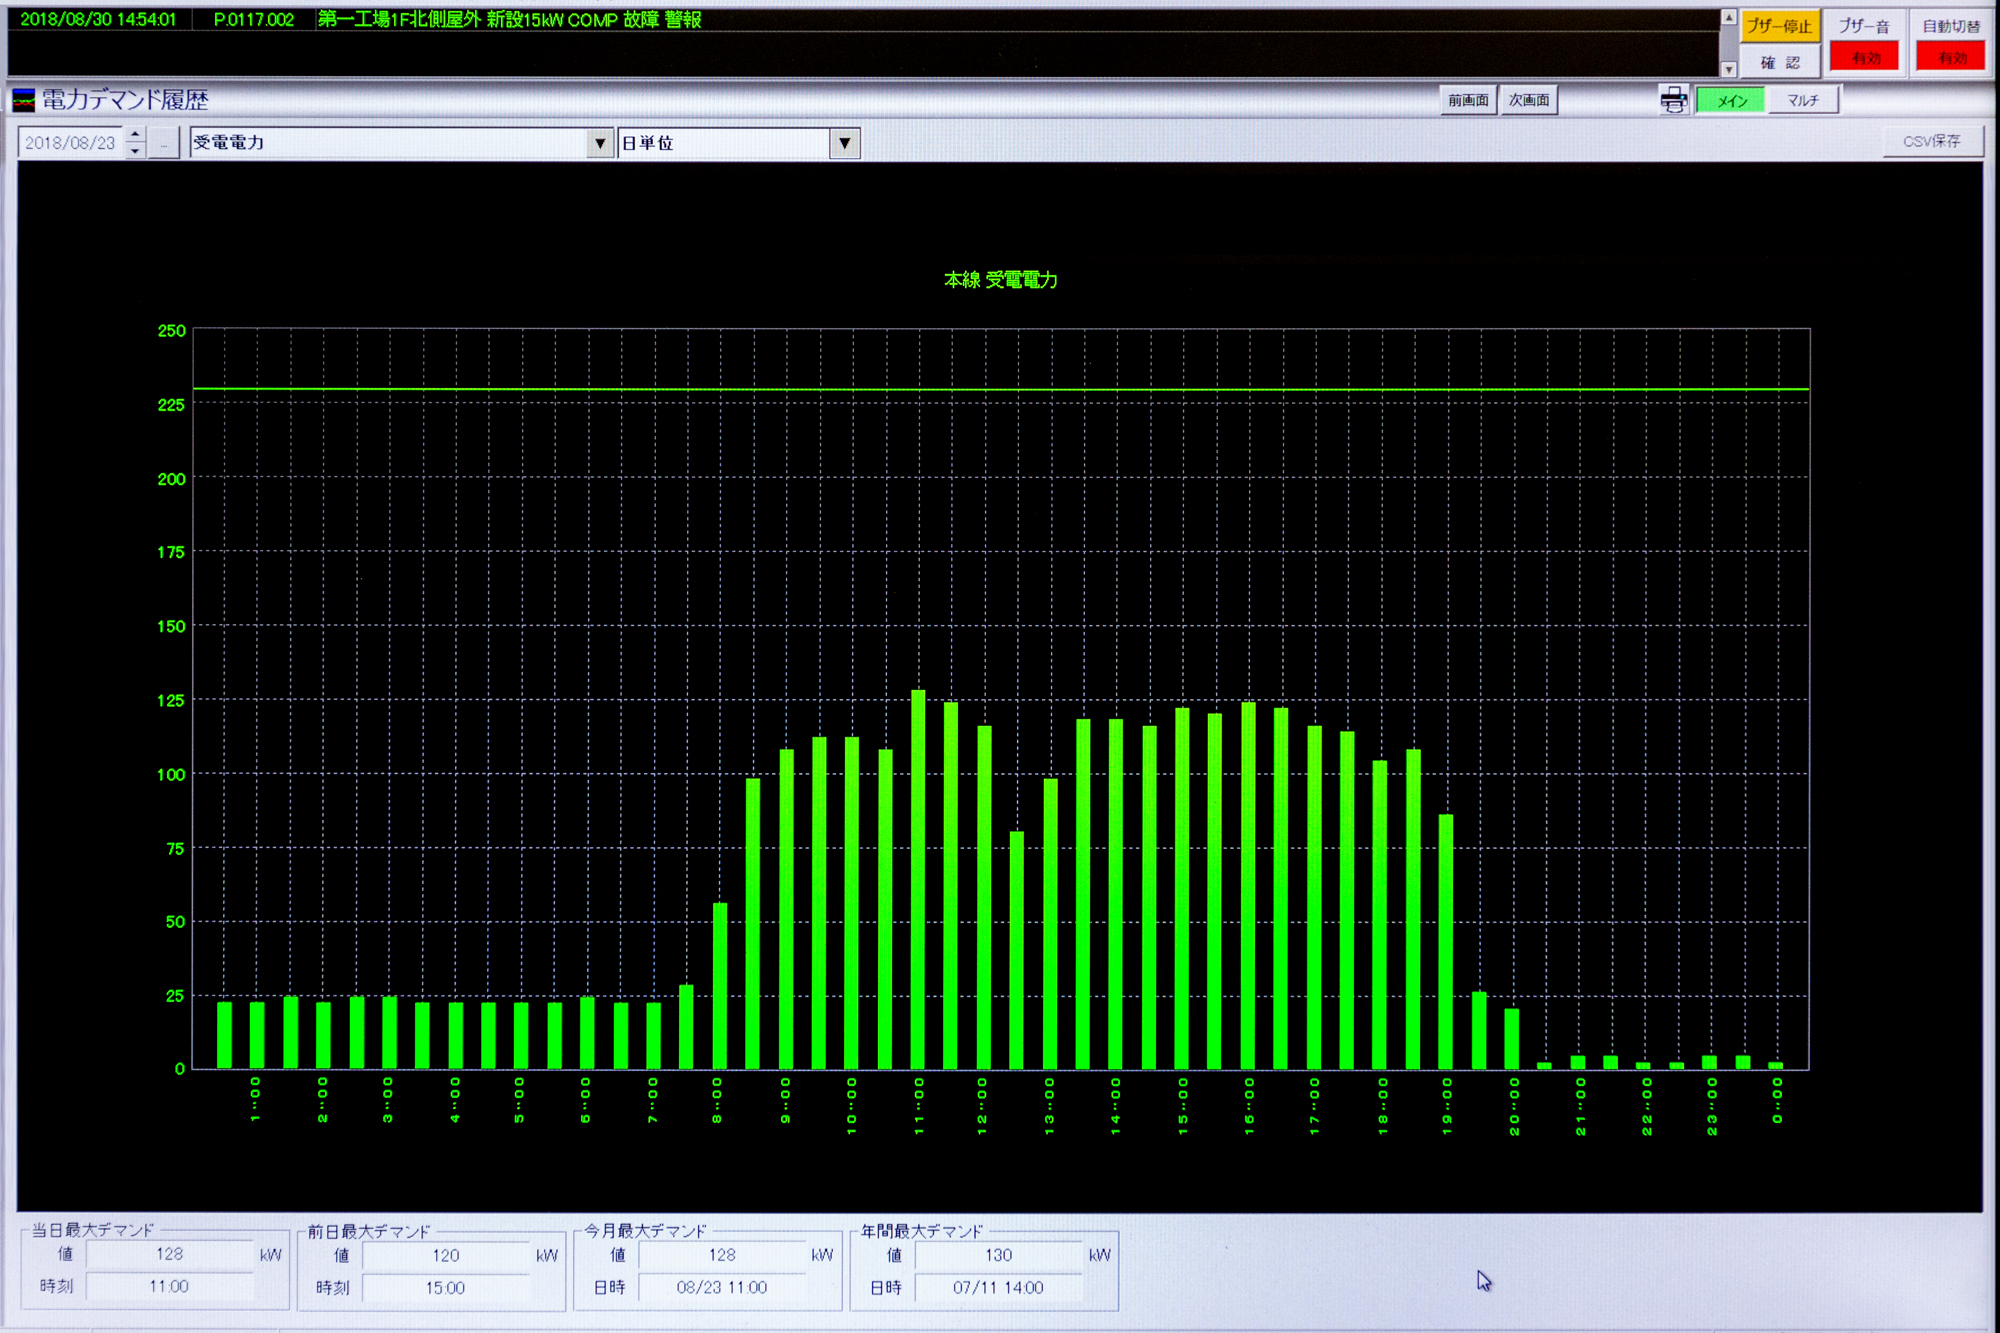Save data with CSV保存 button
The image size is (2000, 1333).
pos(1932,142)
